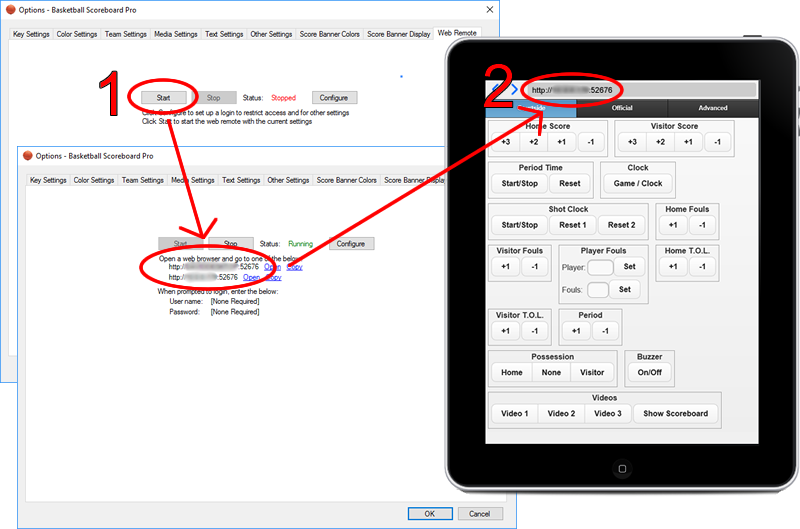The image size is (800, 529).
Task: Tap the browser forward arrow on the tablet
Action: click(514, 90)
